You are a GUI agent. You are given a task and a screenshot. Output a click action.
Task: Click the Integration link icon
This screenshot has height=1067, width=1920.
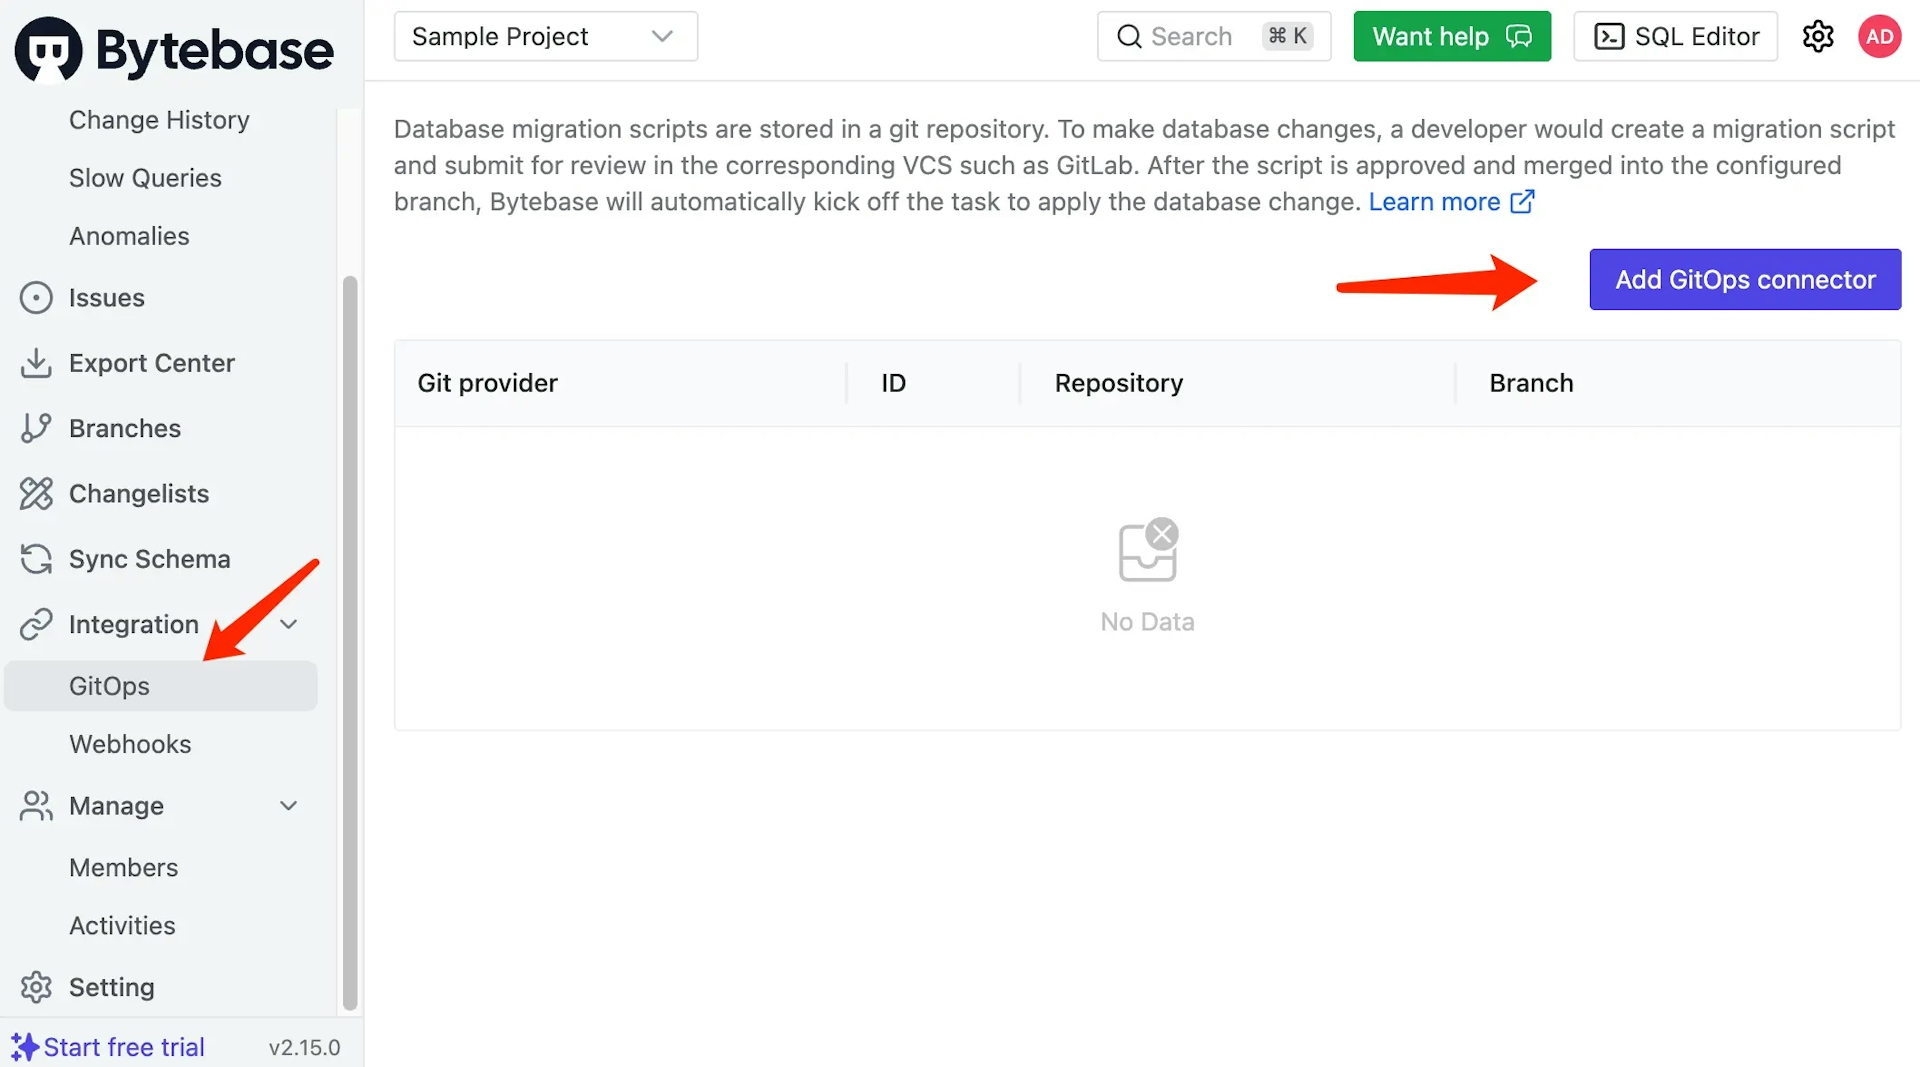point(36,624)
